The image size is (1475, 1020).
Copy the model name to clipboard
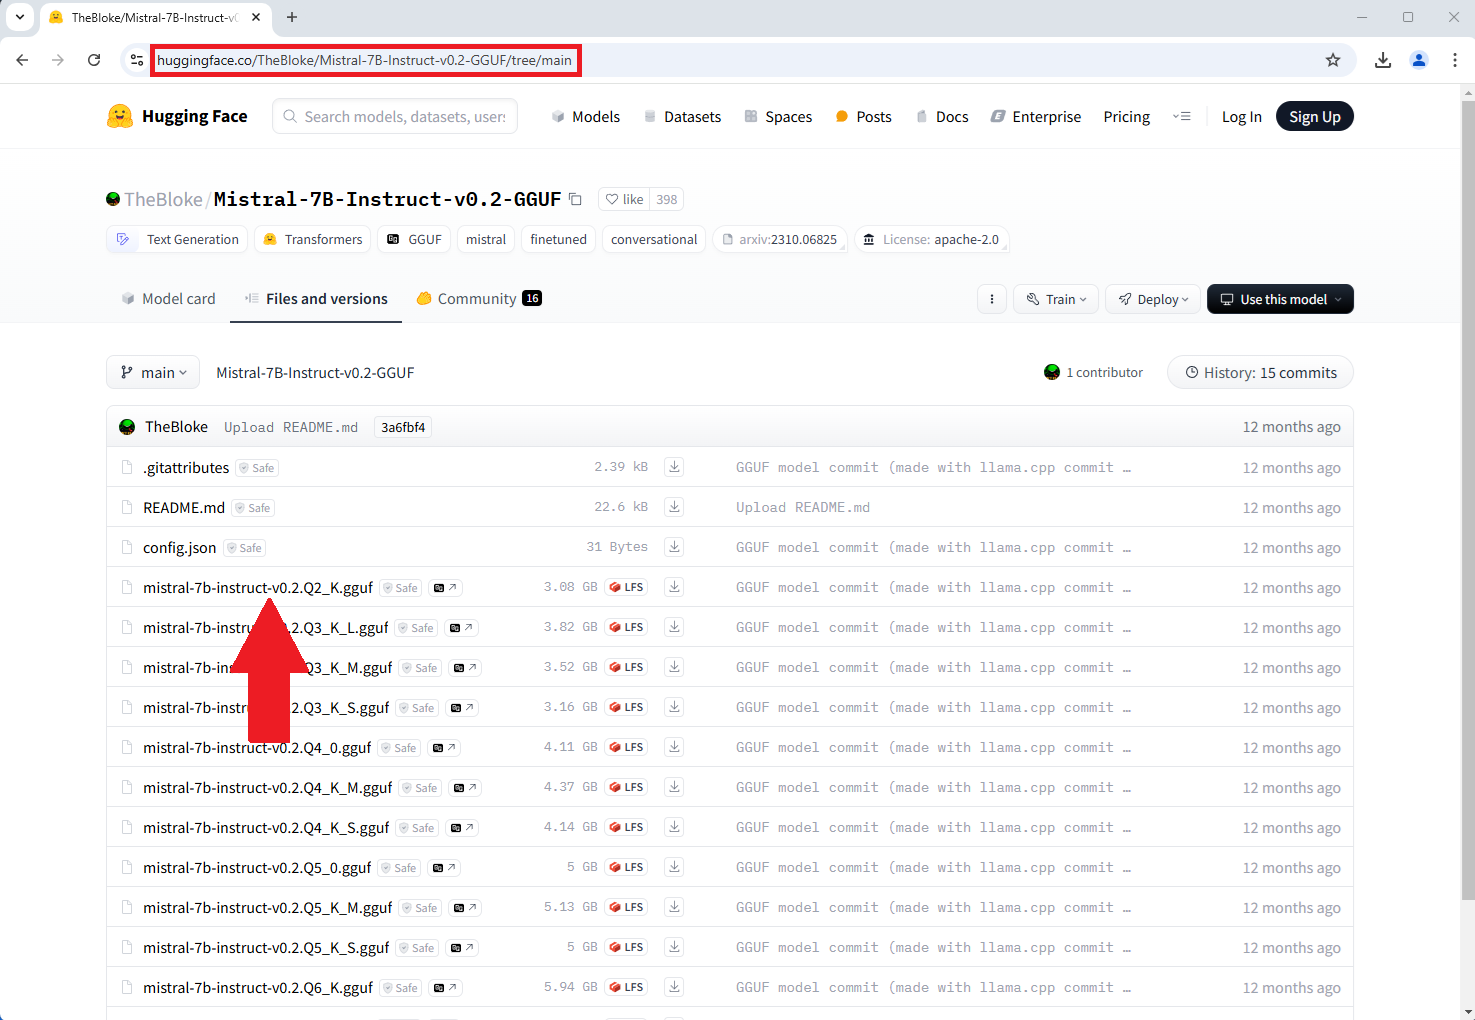(575, 199)
